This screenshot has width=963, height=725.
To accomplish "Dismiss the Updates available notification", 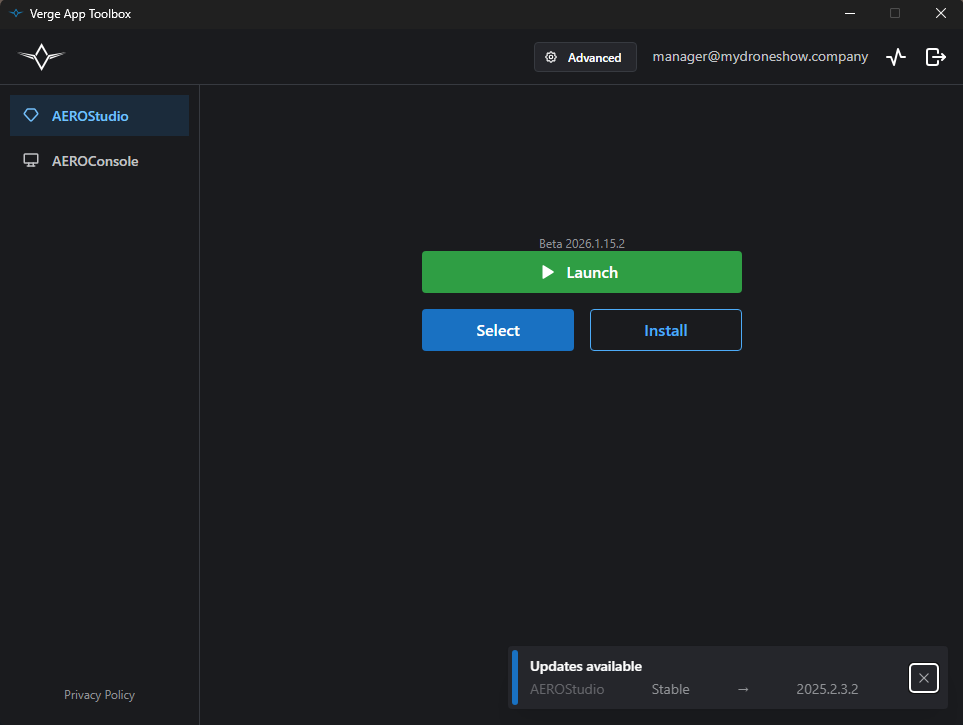I will pos(923,678).
